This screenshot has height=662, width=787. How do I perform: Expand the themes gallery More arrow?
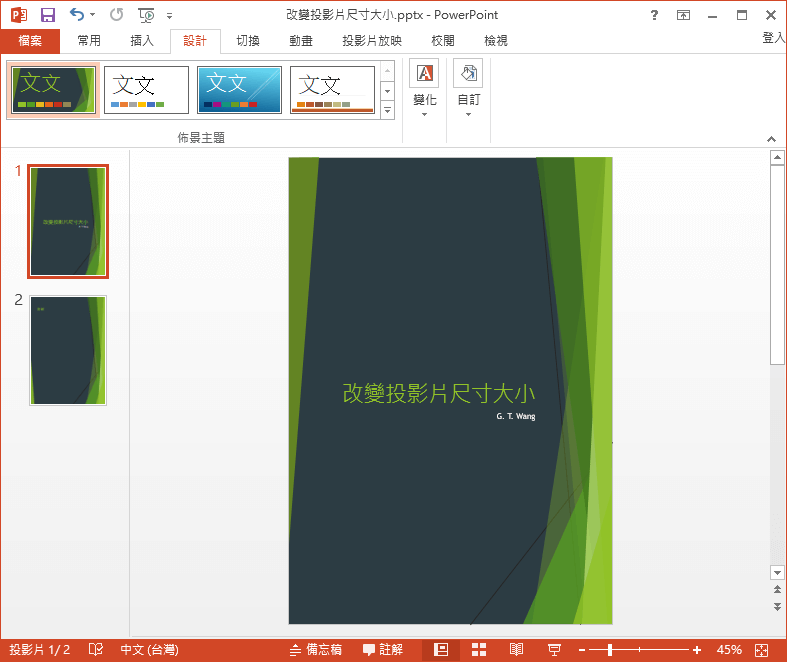(x=387, y=110)
